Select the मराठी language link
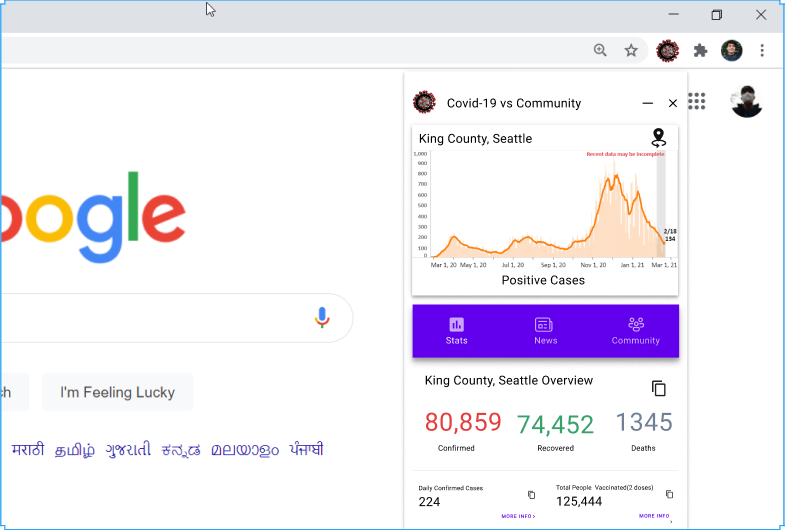Viewport: 785px width, 530px height. point(28,449)
